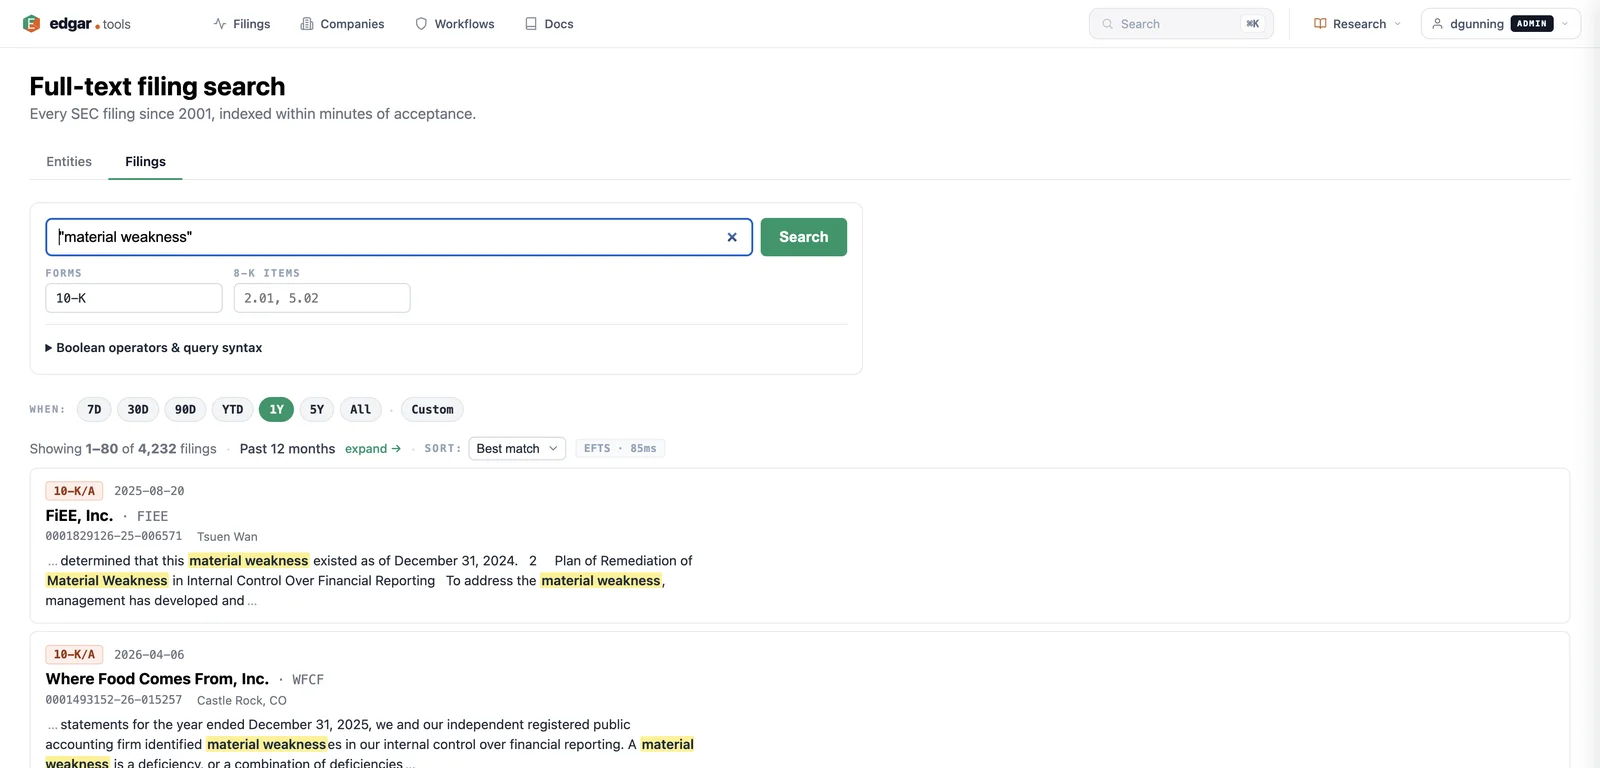This screenshot has width=1600, height=768.
Task: Clear the search query with the X
Action: tap(732, 237)
